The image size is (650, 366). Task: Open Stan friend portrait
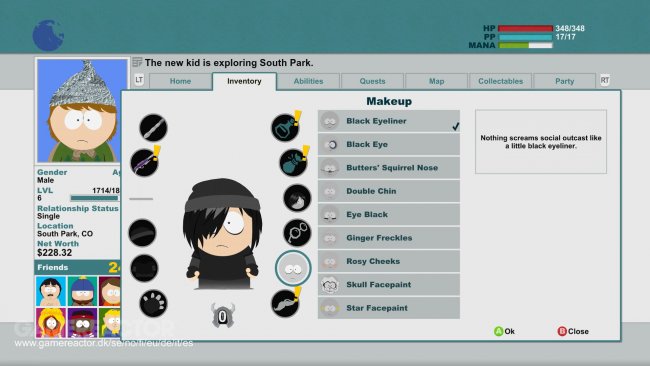(82, 291)
